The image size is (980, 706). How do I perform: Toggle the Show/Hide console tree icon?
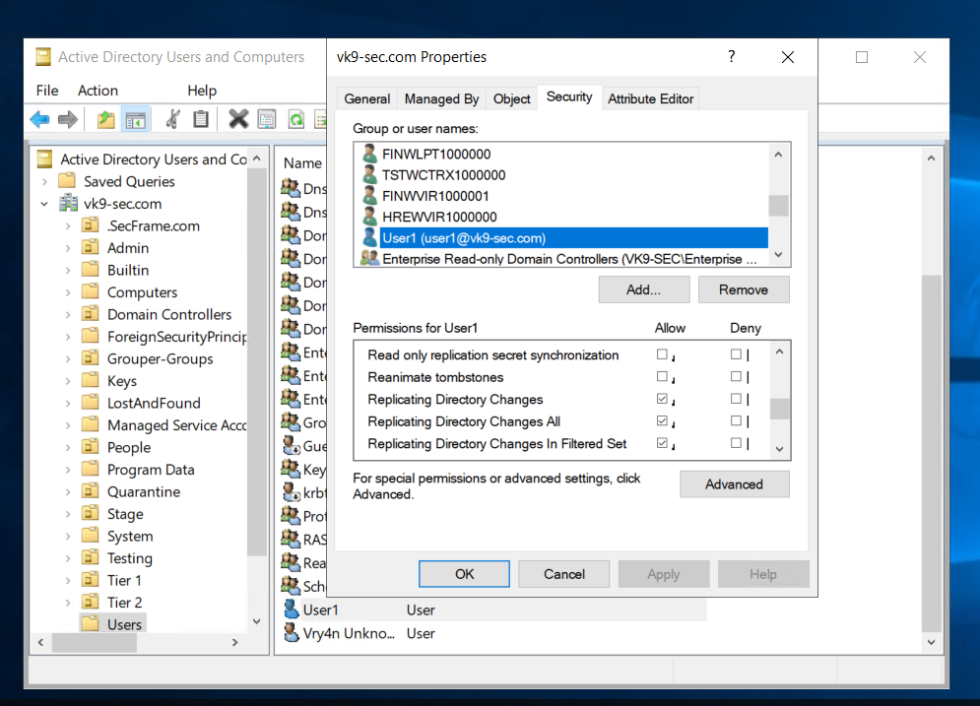[x=136, y=119]
